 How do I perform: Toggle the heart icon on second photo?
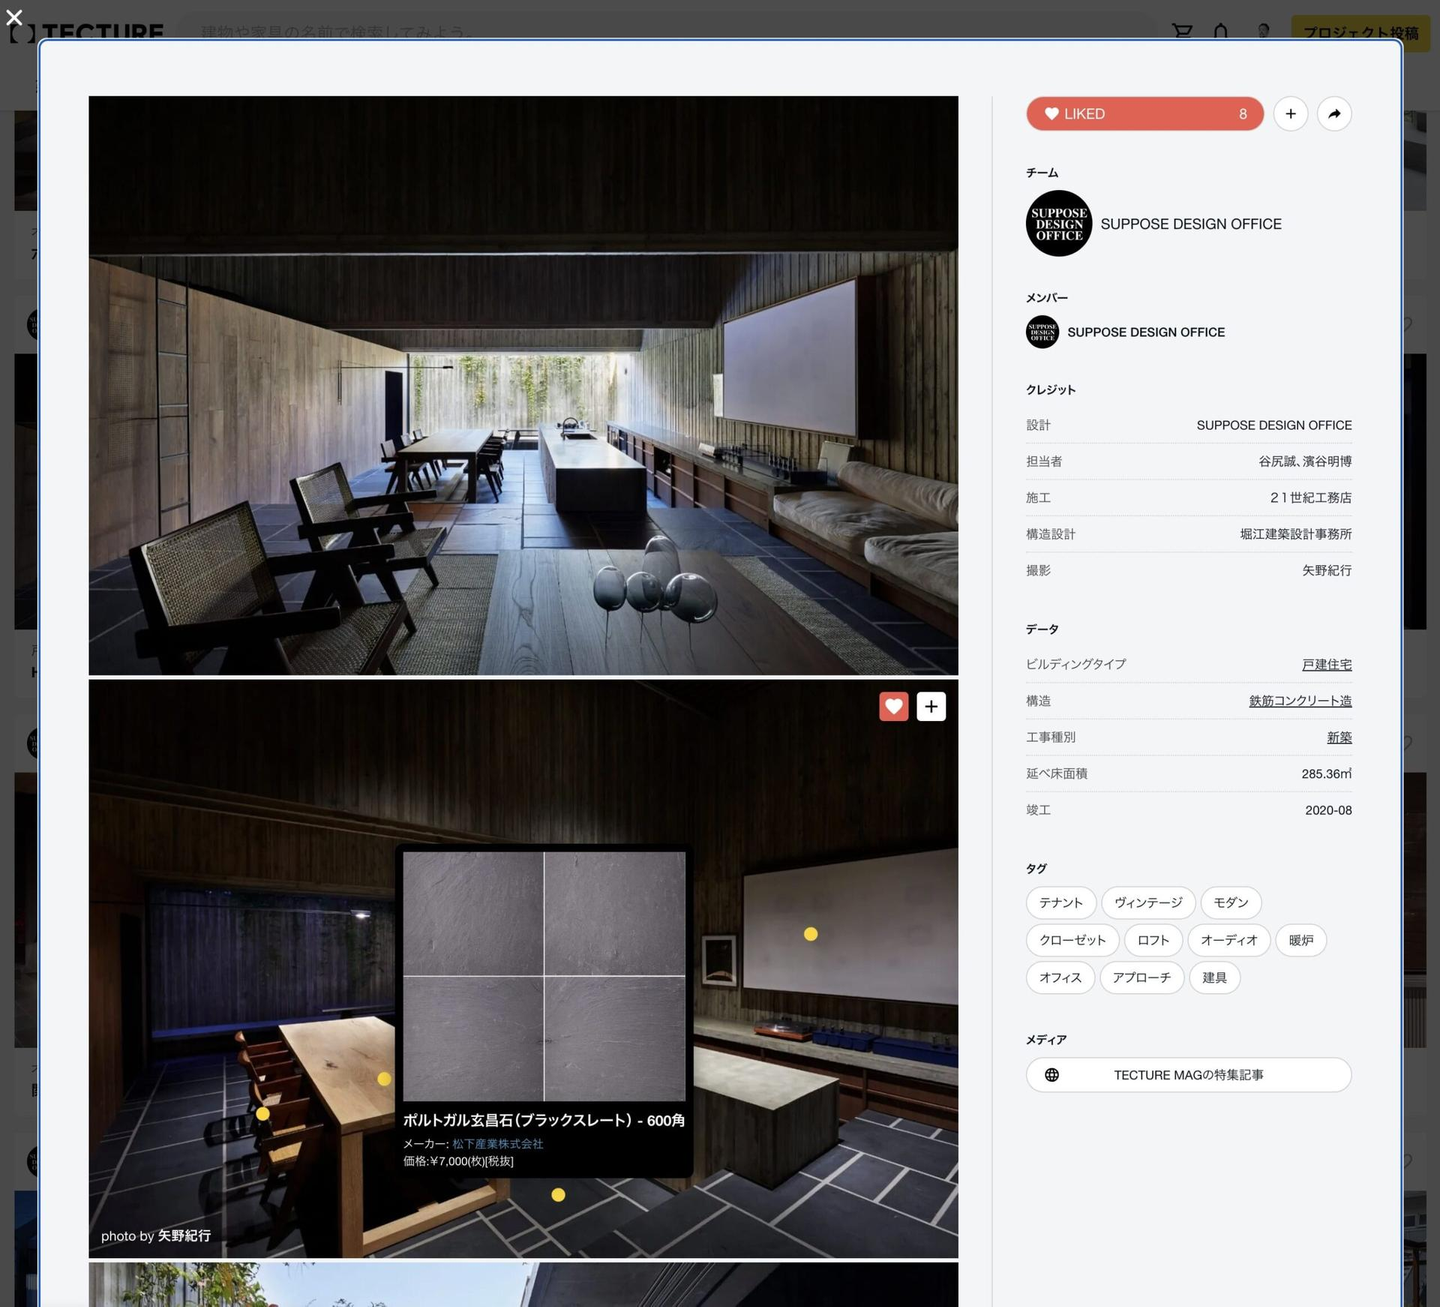pos(893,706)
